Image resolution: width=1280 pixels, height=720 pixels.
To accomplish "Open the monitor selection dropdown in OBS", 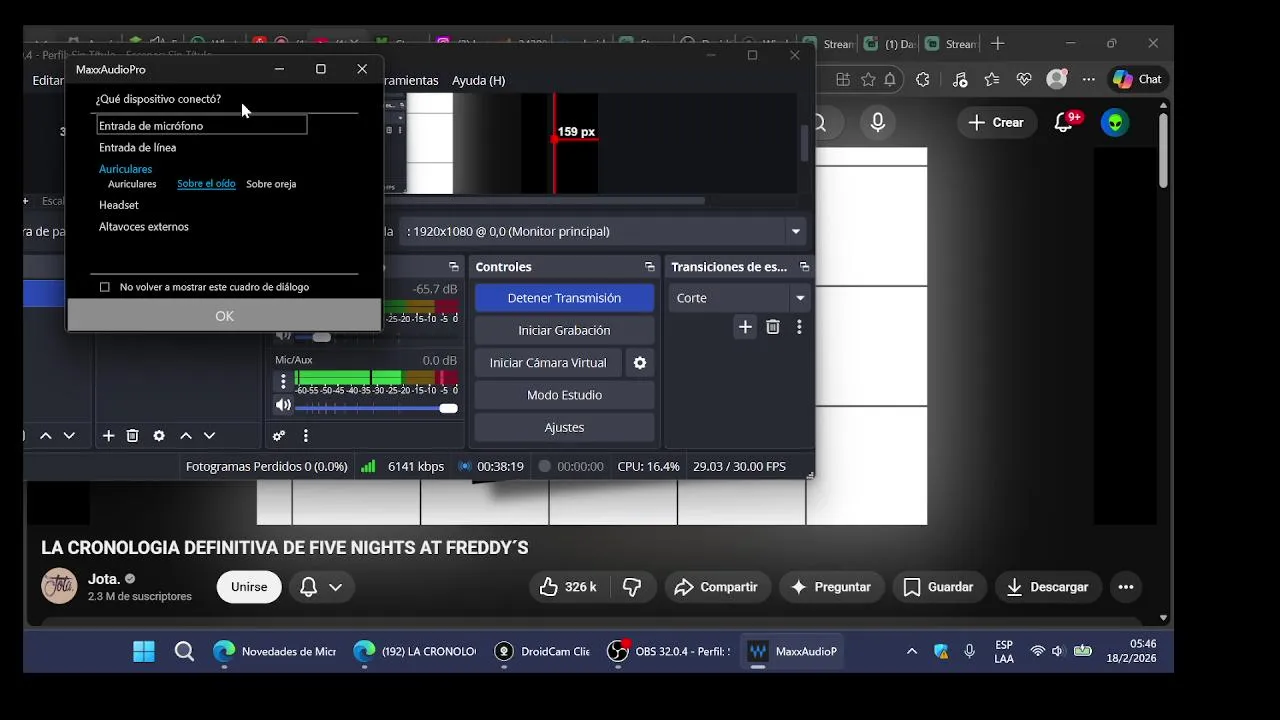I will (x=603, y=231).
